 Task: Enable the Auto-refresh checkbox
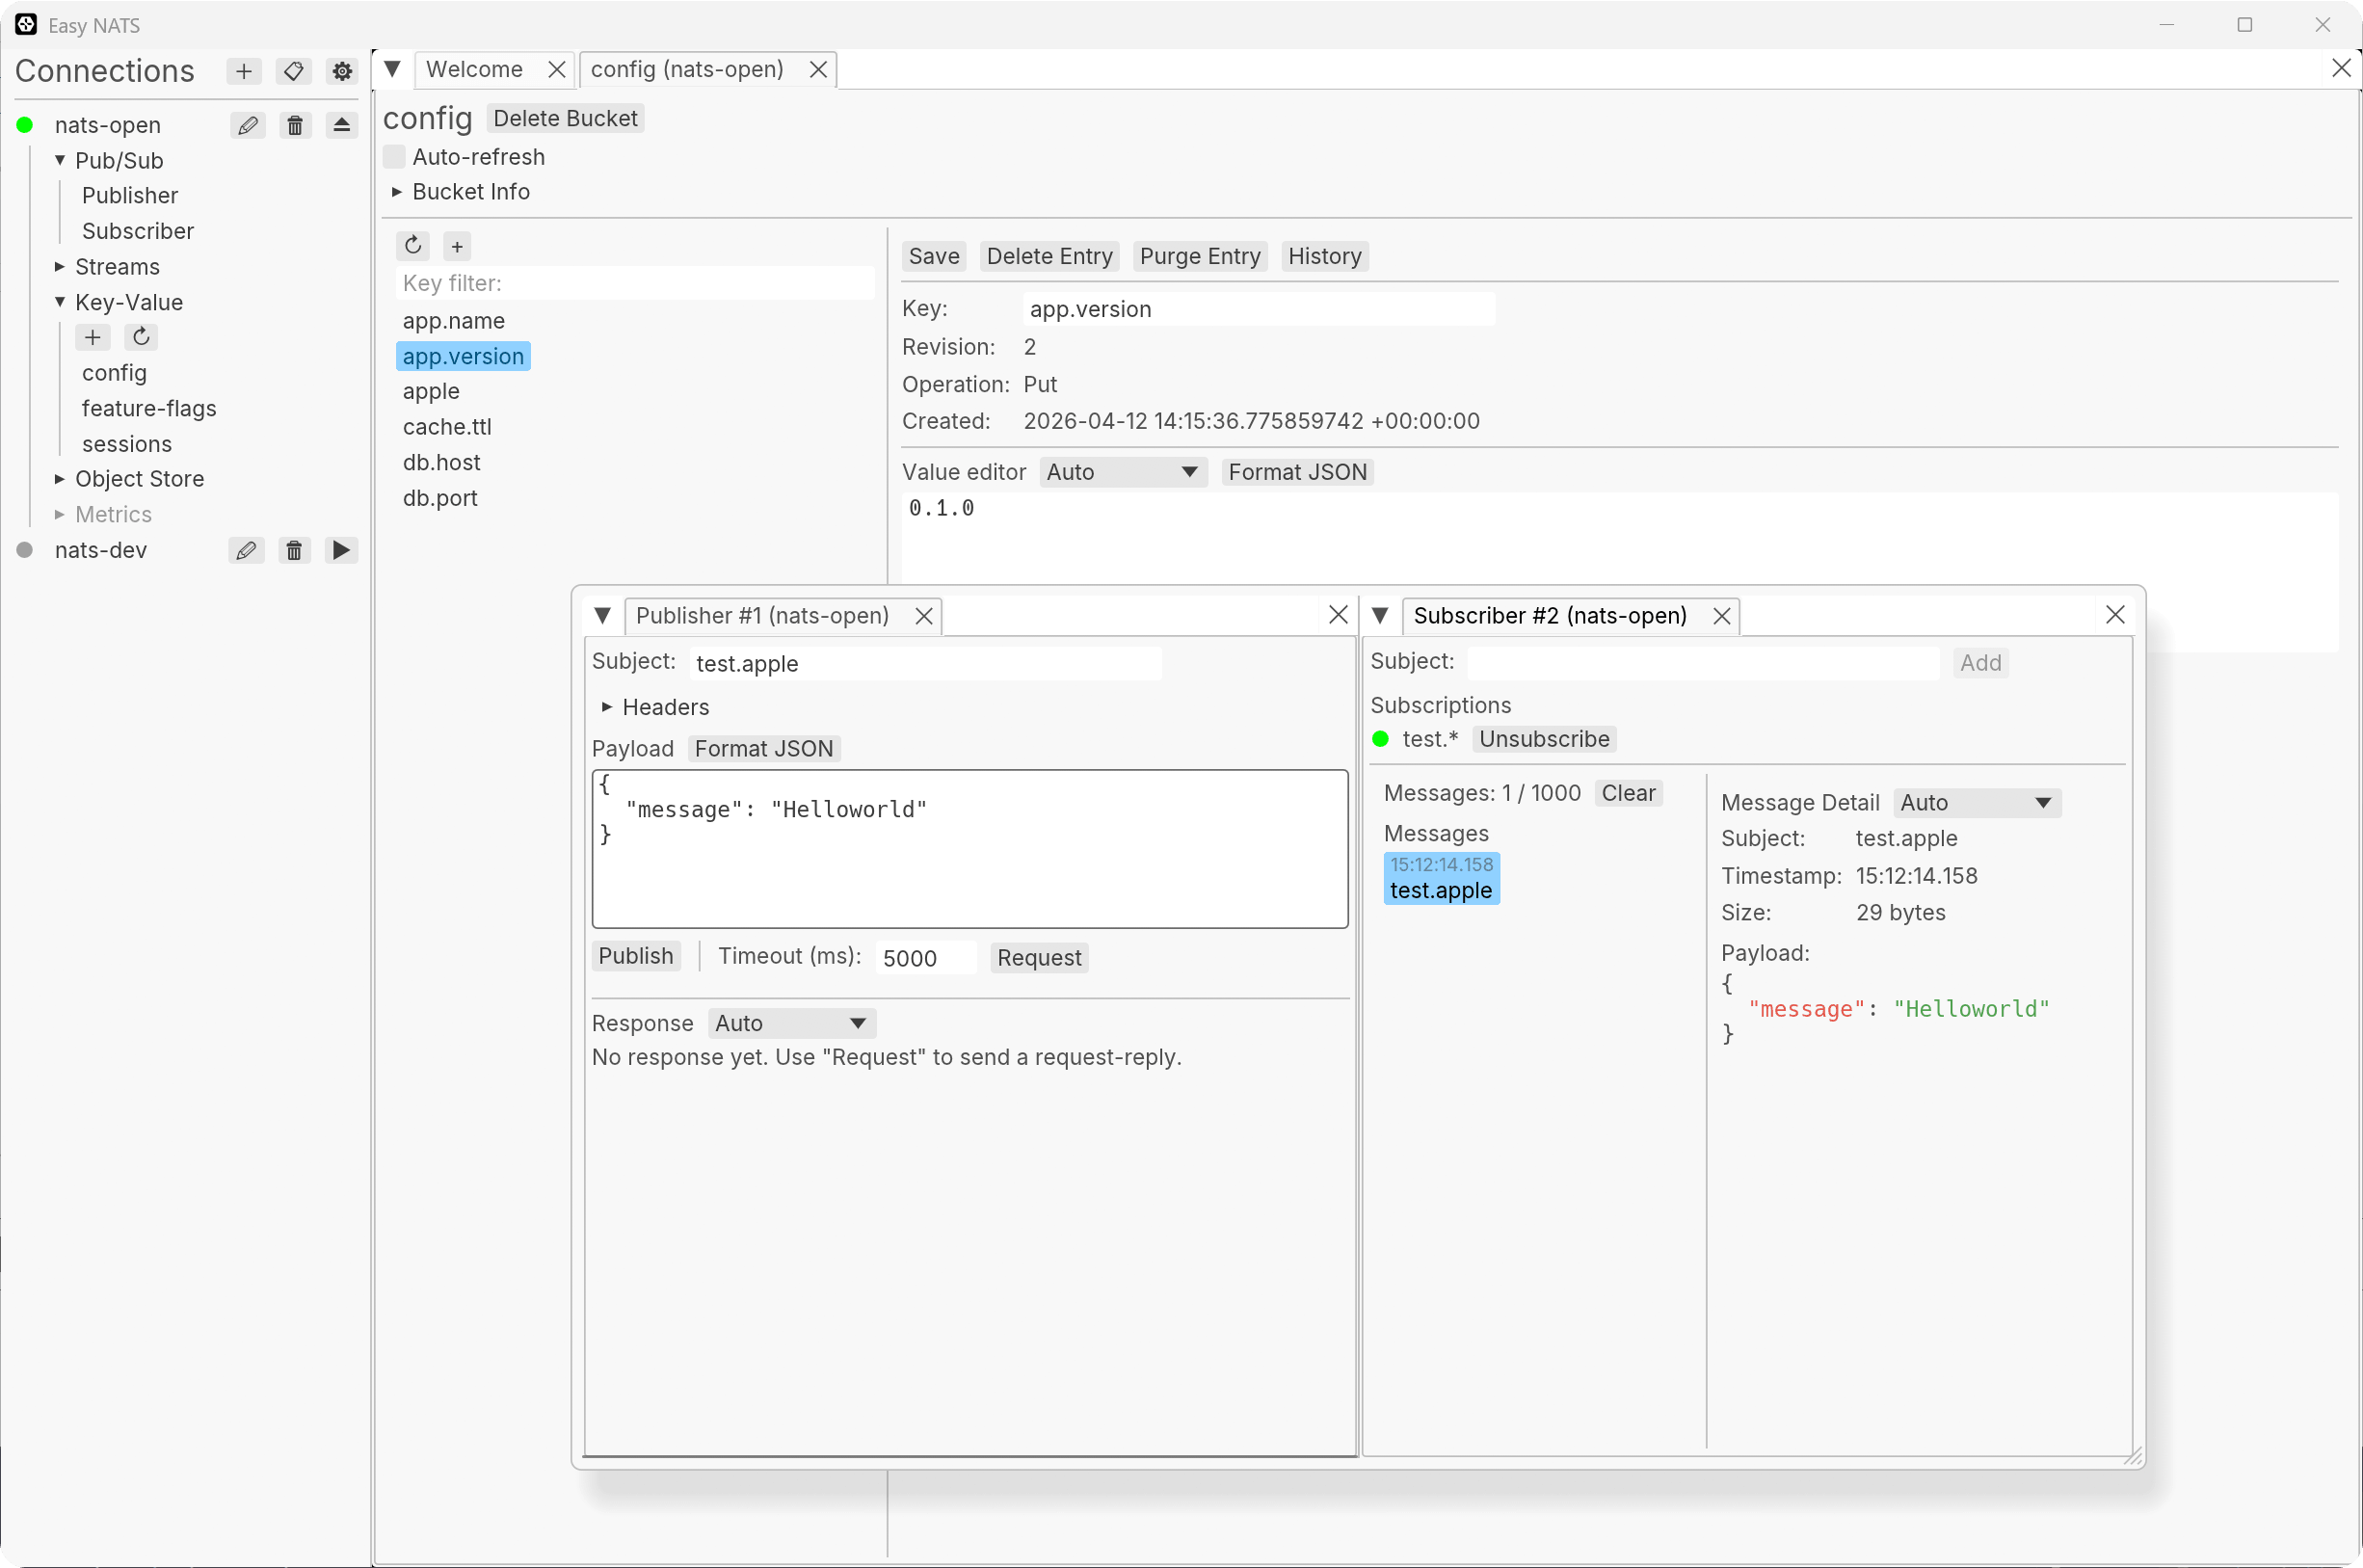(395, 157)
